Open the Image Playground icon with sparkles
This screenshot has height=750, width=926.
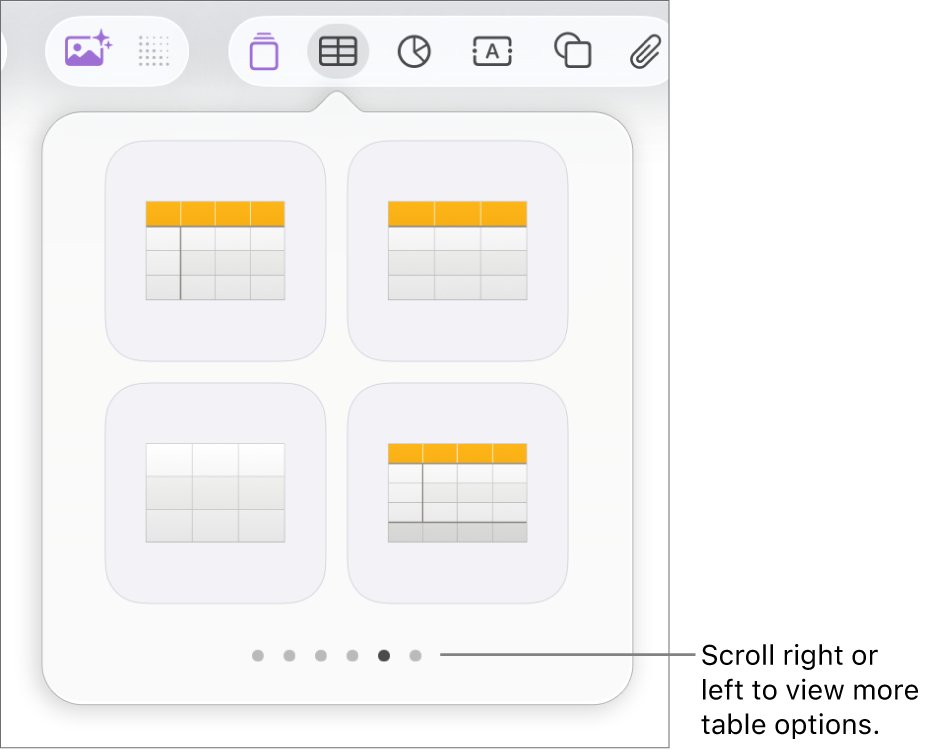tap(88, 49)
